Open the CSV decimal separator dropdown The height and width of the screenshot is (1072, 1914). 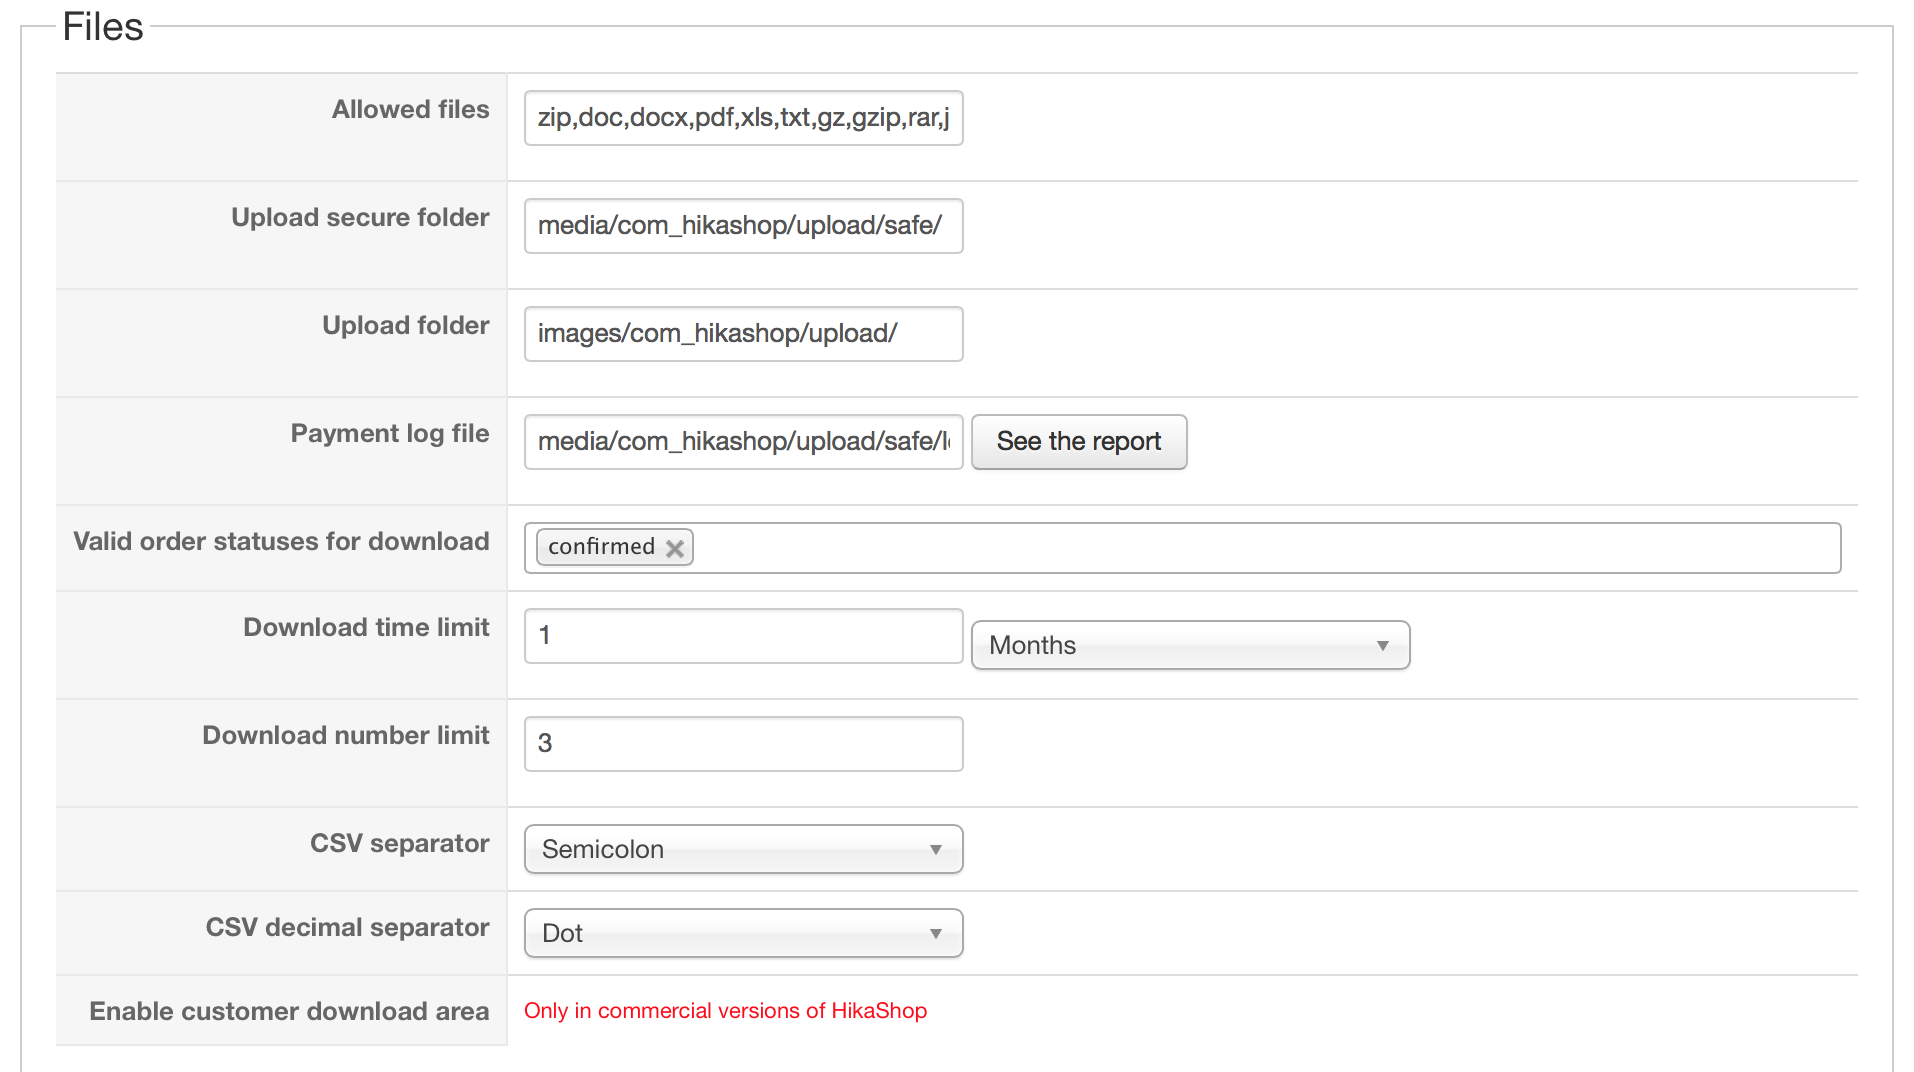742,933
